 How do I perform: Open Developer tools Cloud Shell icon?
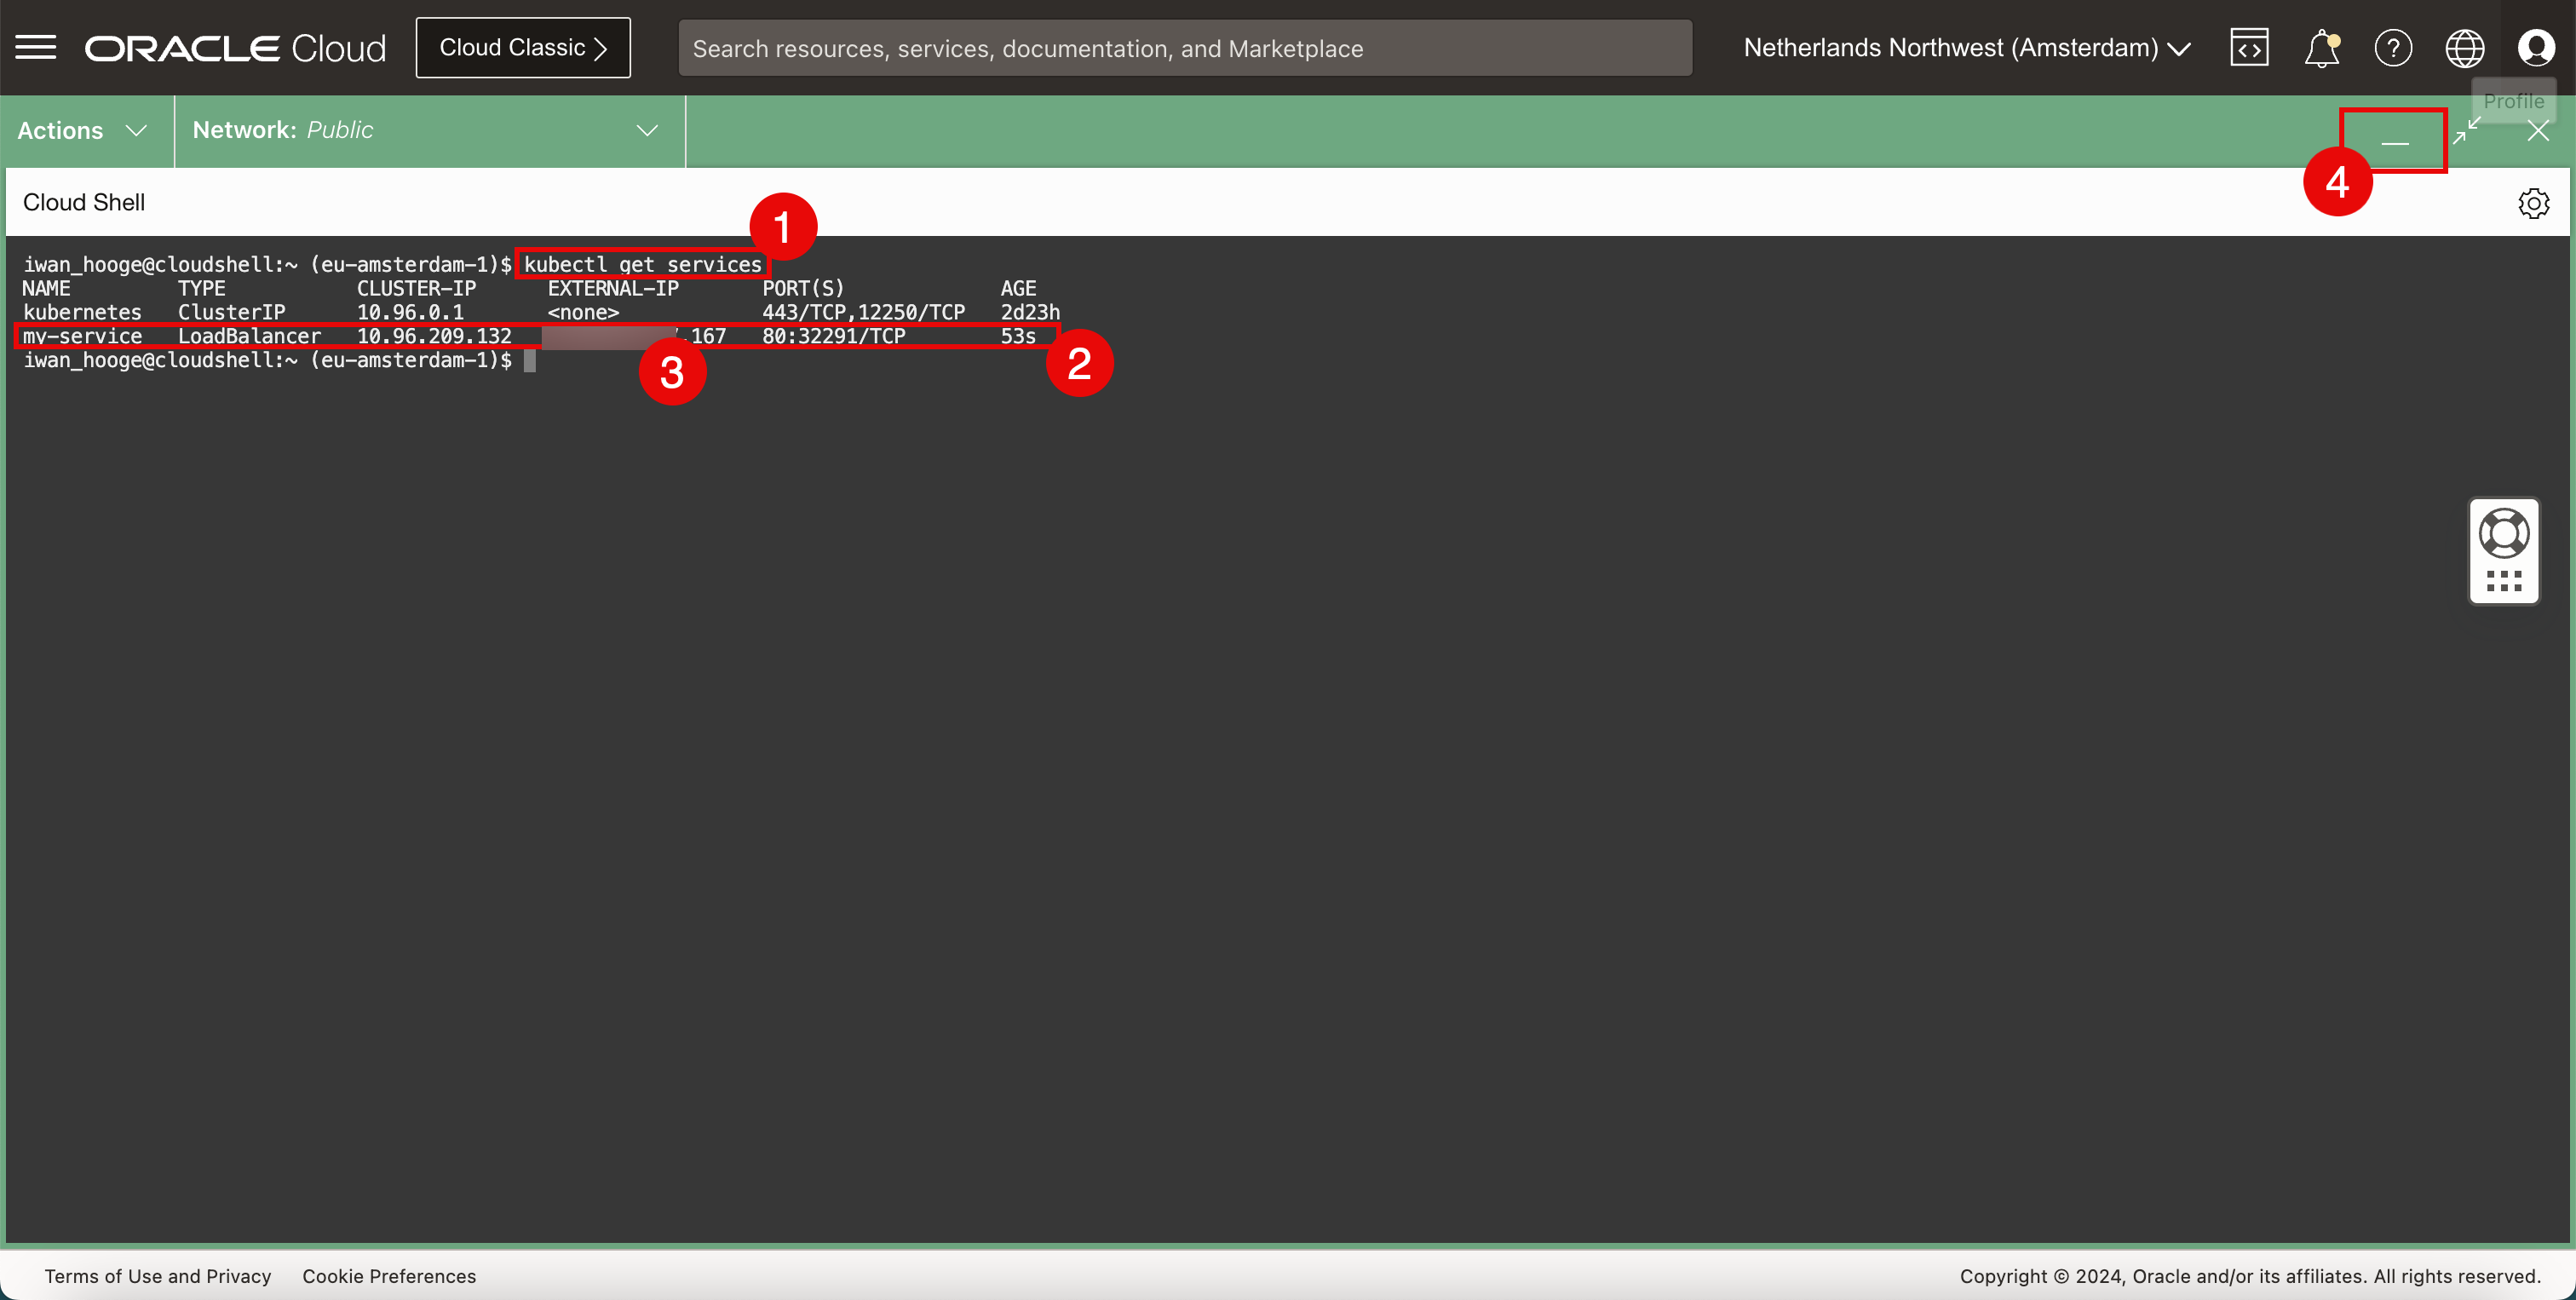[x=2249, y=48]
